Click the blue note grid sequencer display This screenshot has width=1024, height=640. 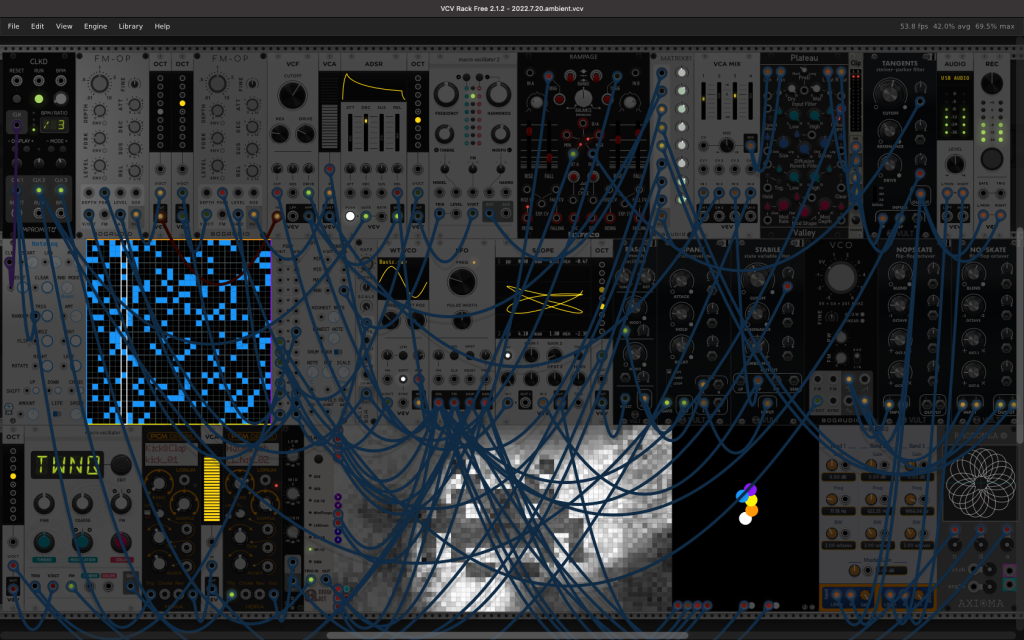179,332
